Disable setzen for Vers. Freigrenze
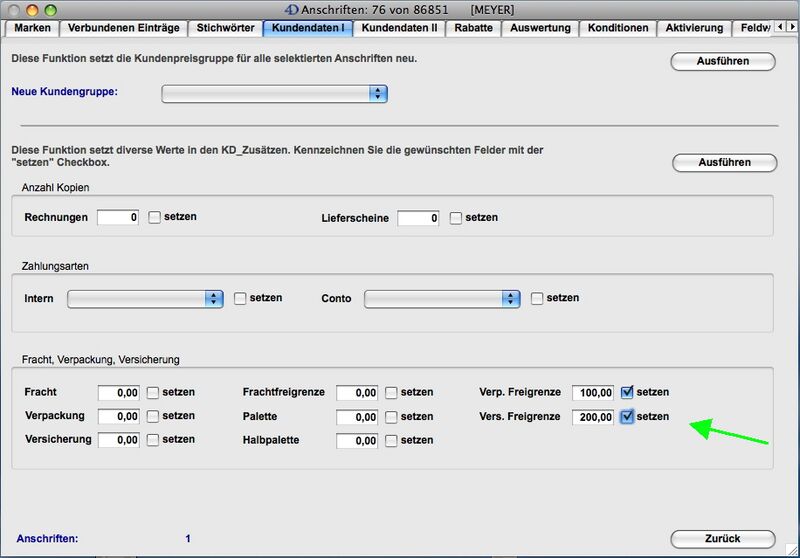Viewport: 800px width, 558px height. pos(627,417)
